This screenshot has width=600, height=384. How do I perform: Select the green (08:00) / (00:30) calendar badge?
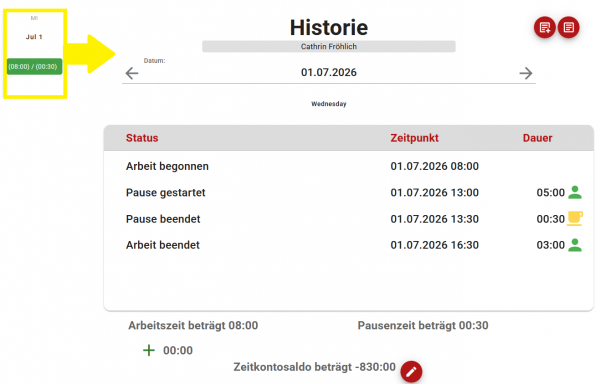[x=34, y=67]
